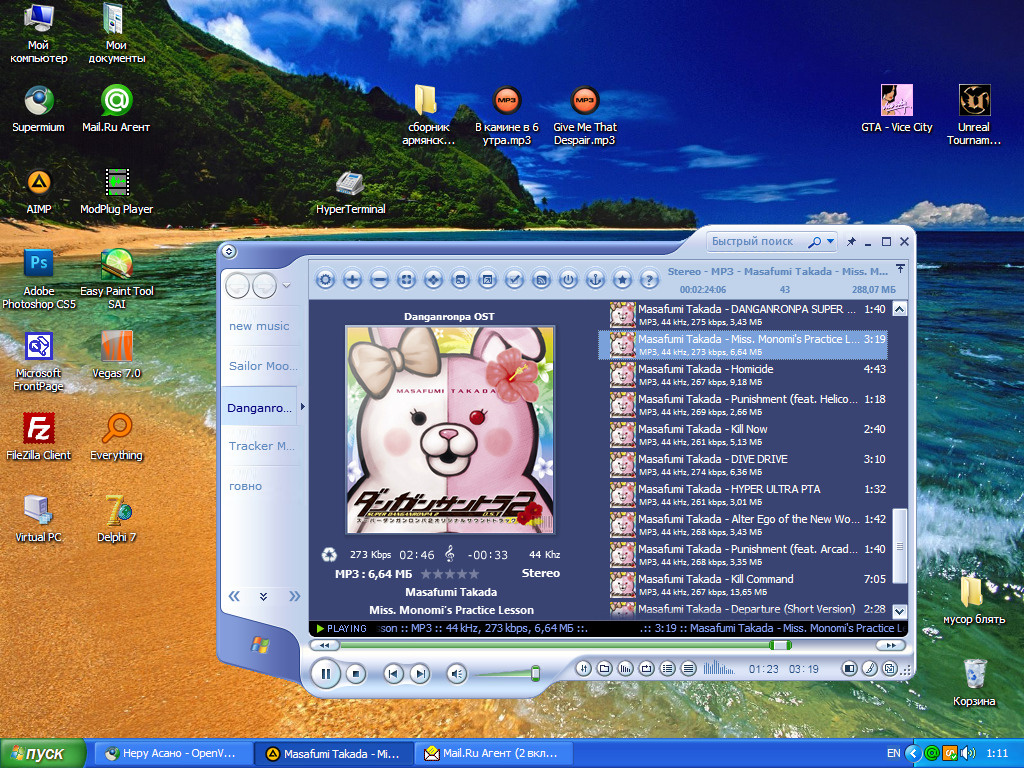Image resolution: width=1024 pixels, height=768 pixels.
Task: Click the treble clef icon
Action: (x=449, y=554)
